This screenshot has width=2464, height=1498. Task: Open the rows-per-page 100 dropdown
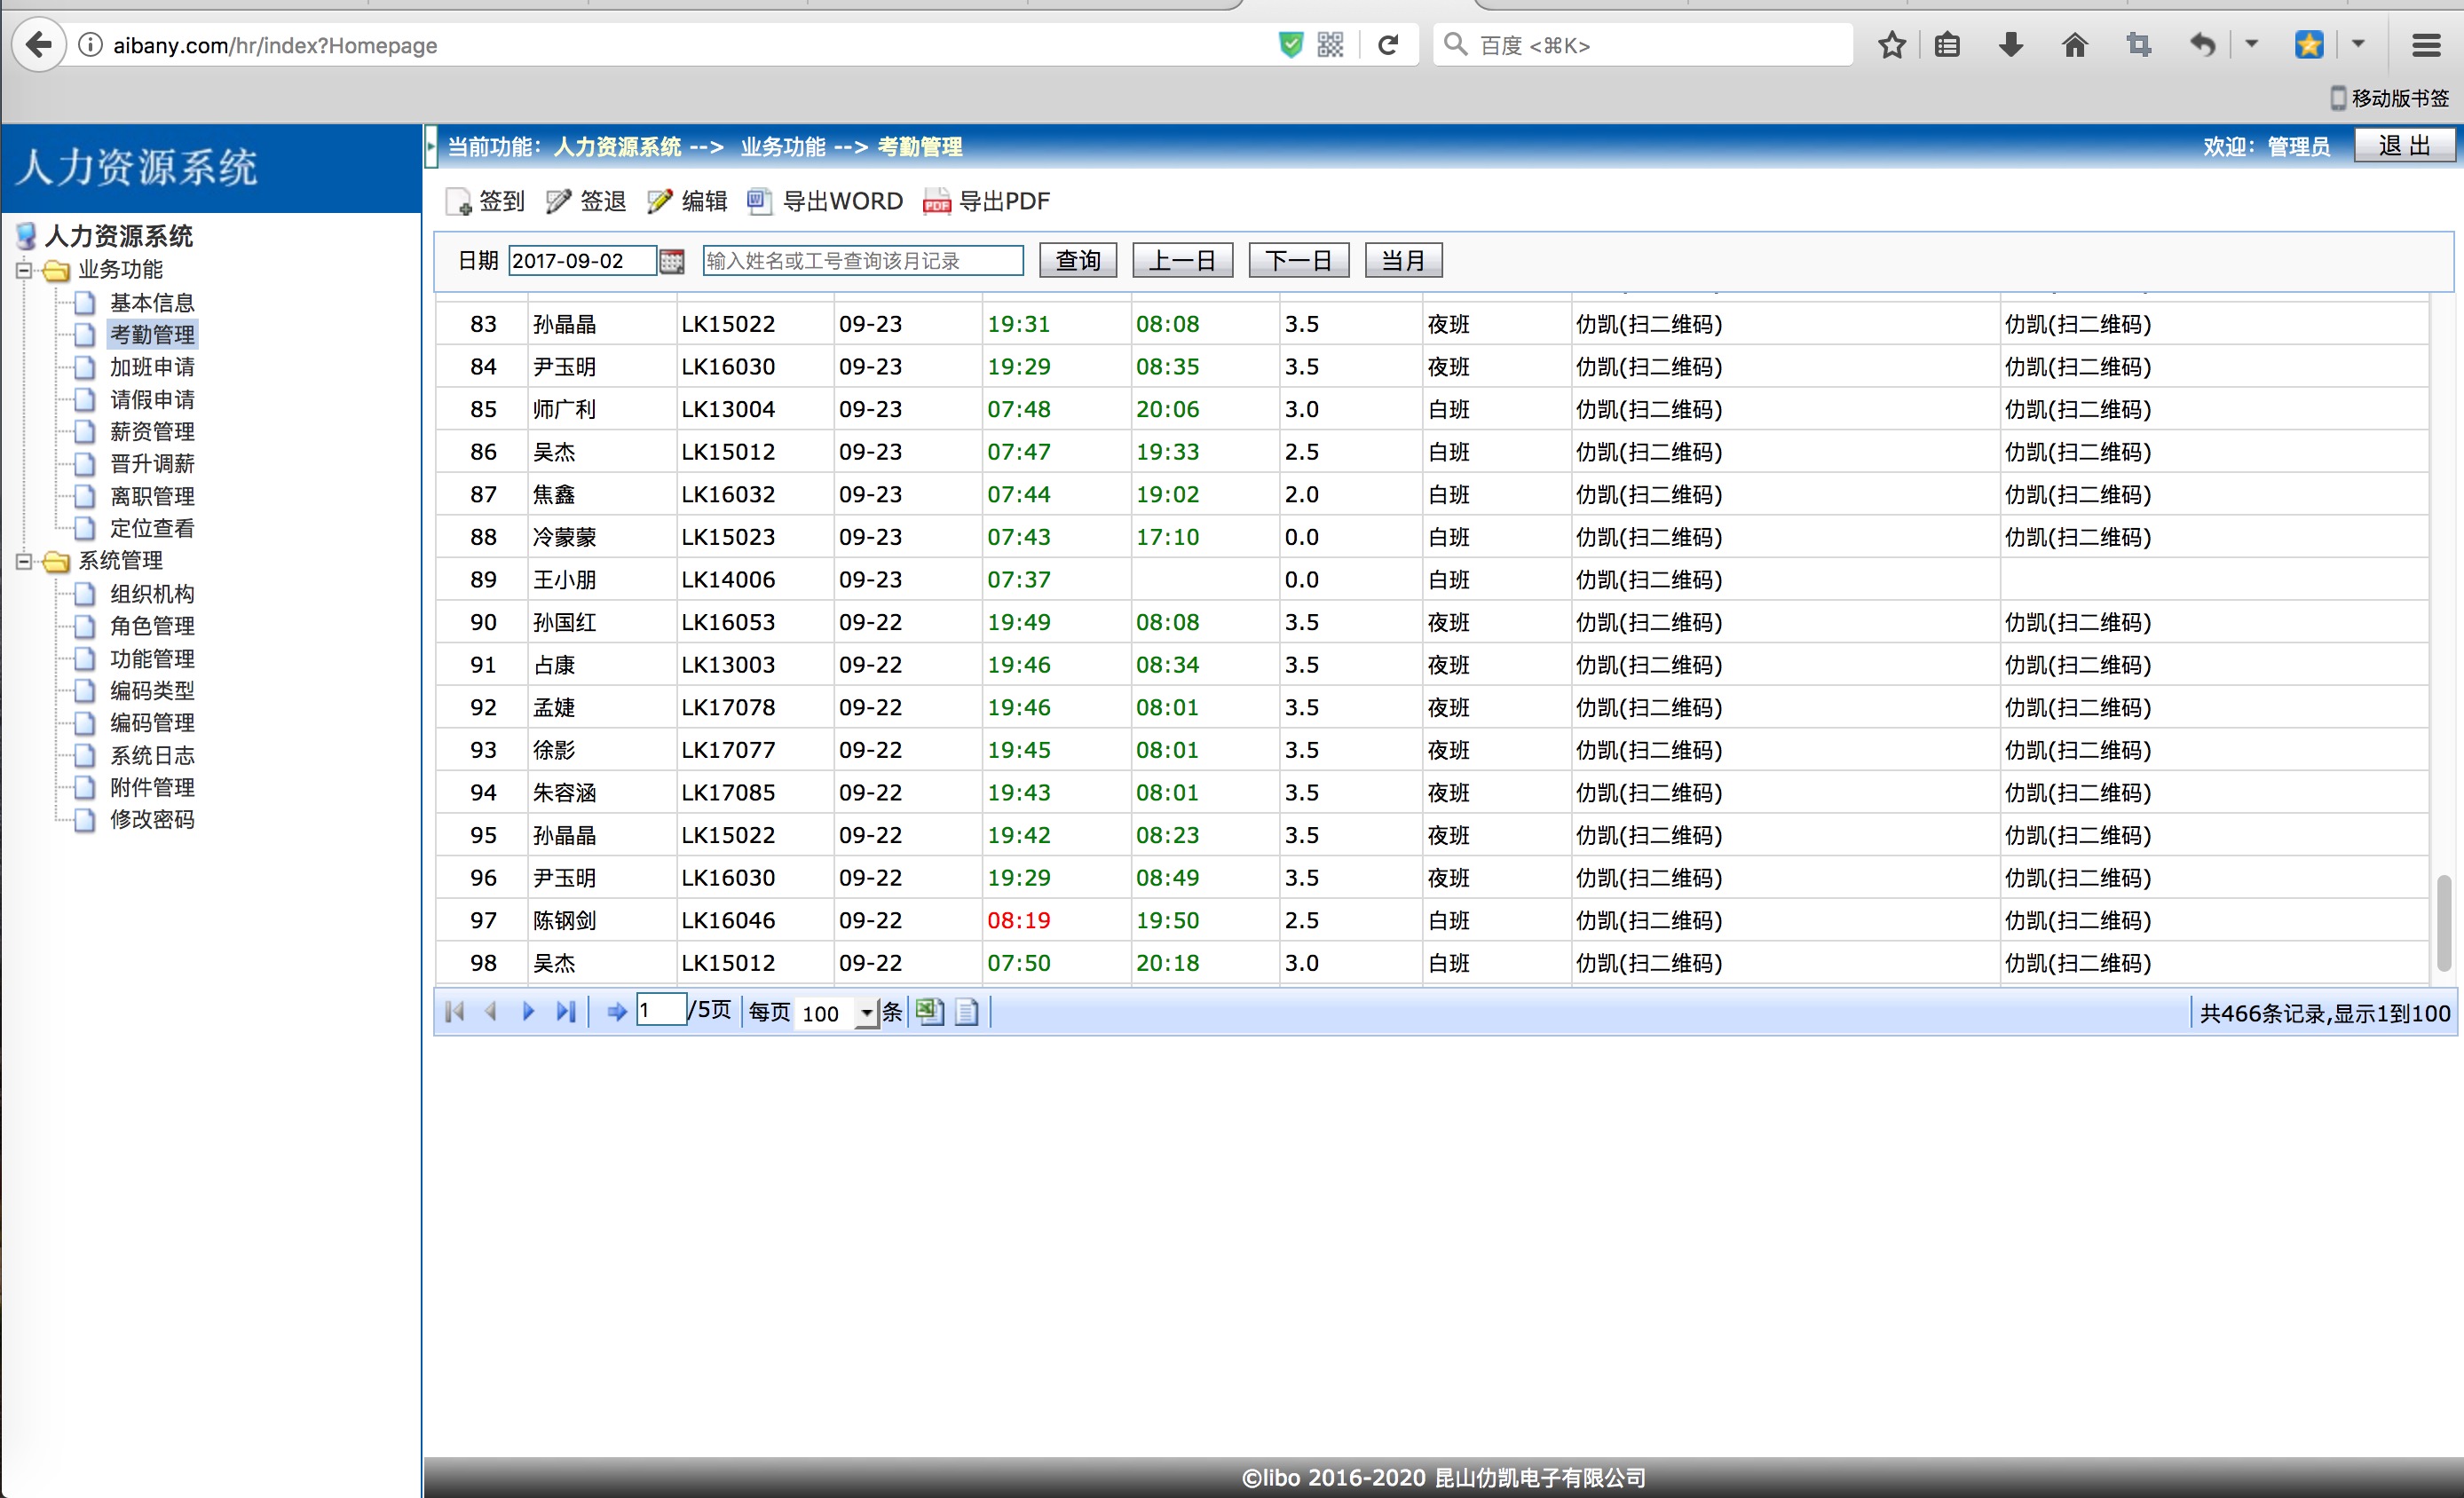tap(866, 1013)
